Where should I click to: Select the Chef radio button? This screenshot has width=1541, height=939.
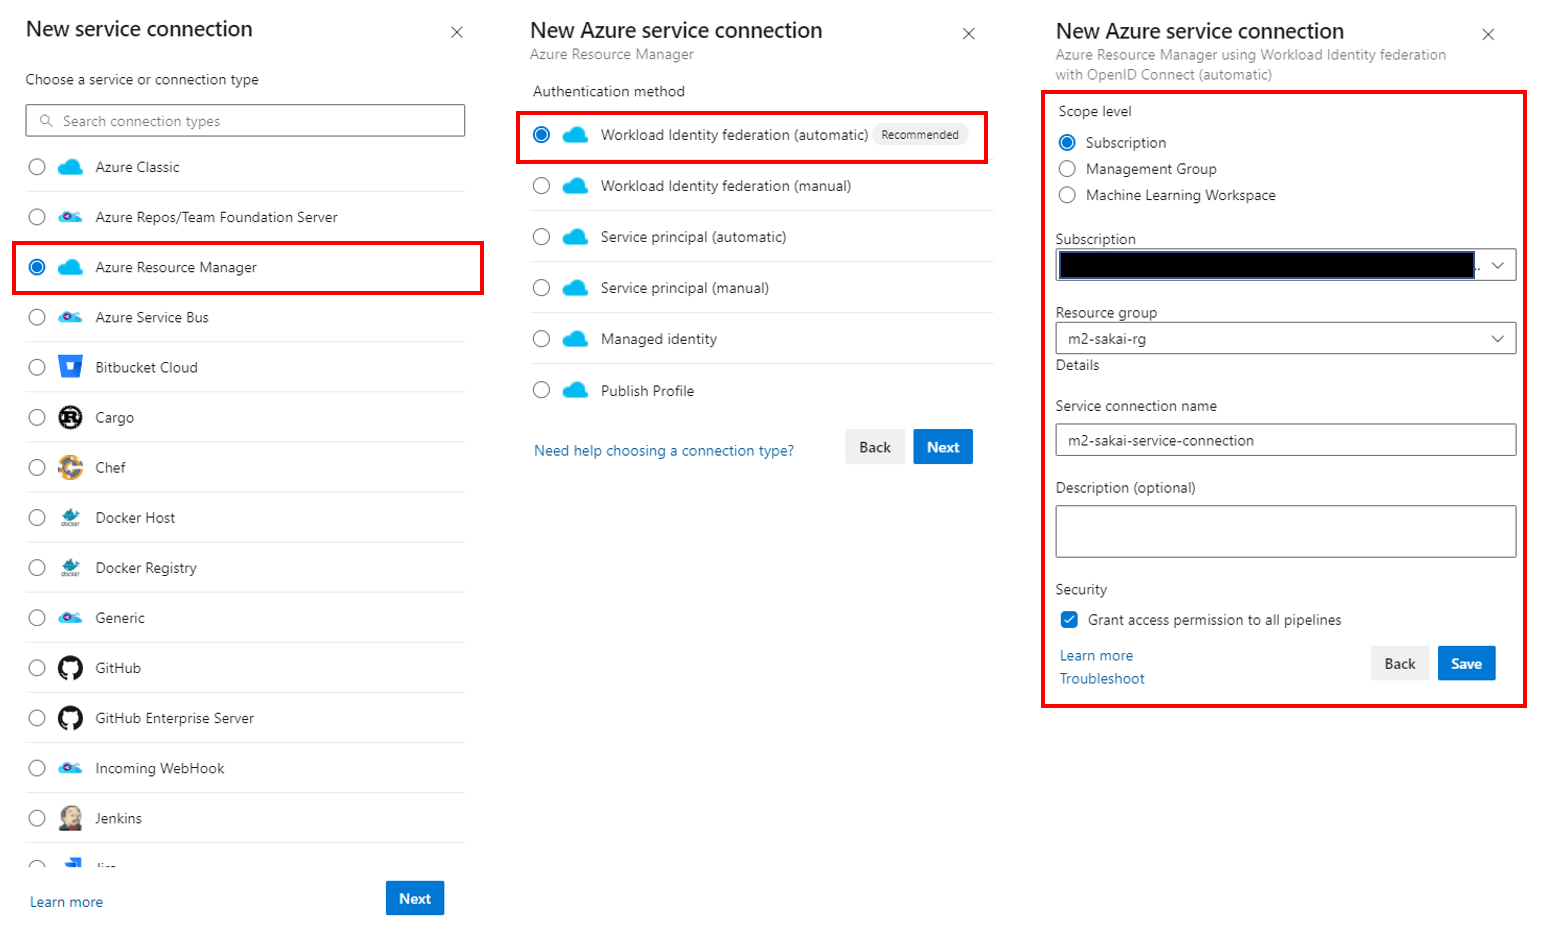point(37,467)
